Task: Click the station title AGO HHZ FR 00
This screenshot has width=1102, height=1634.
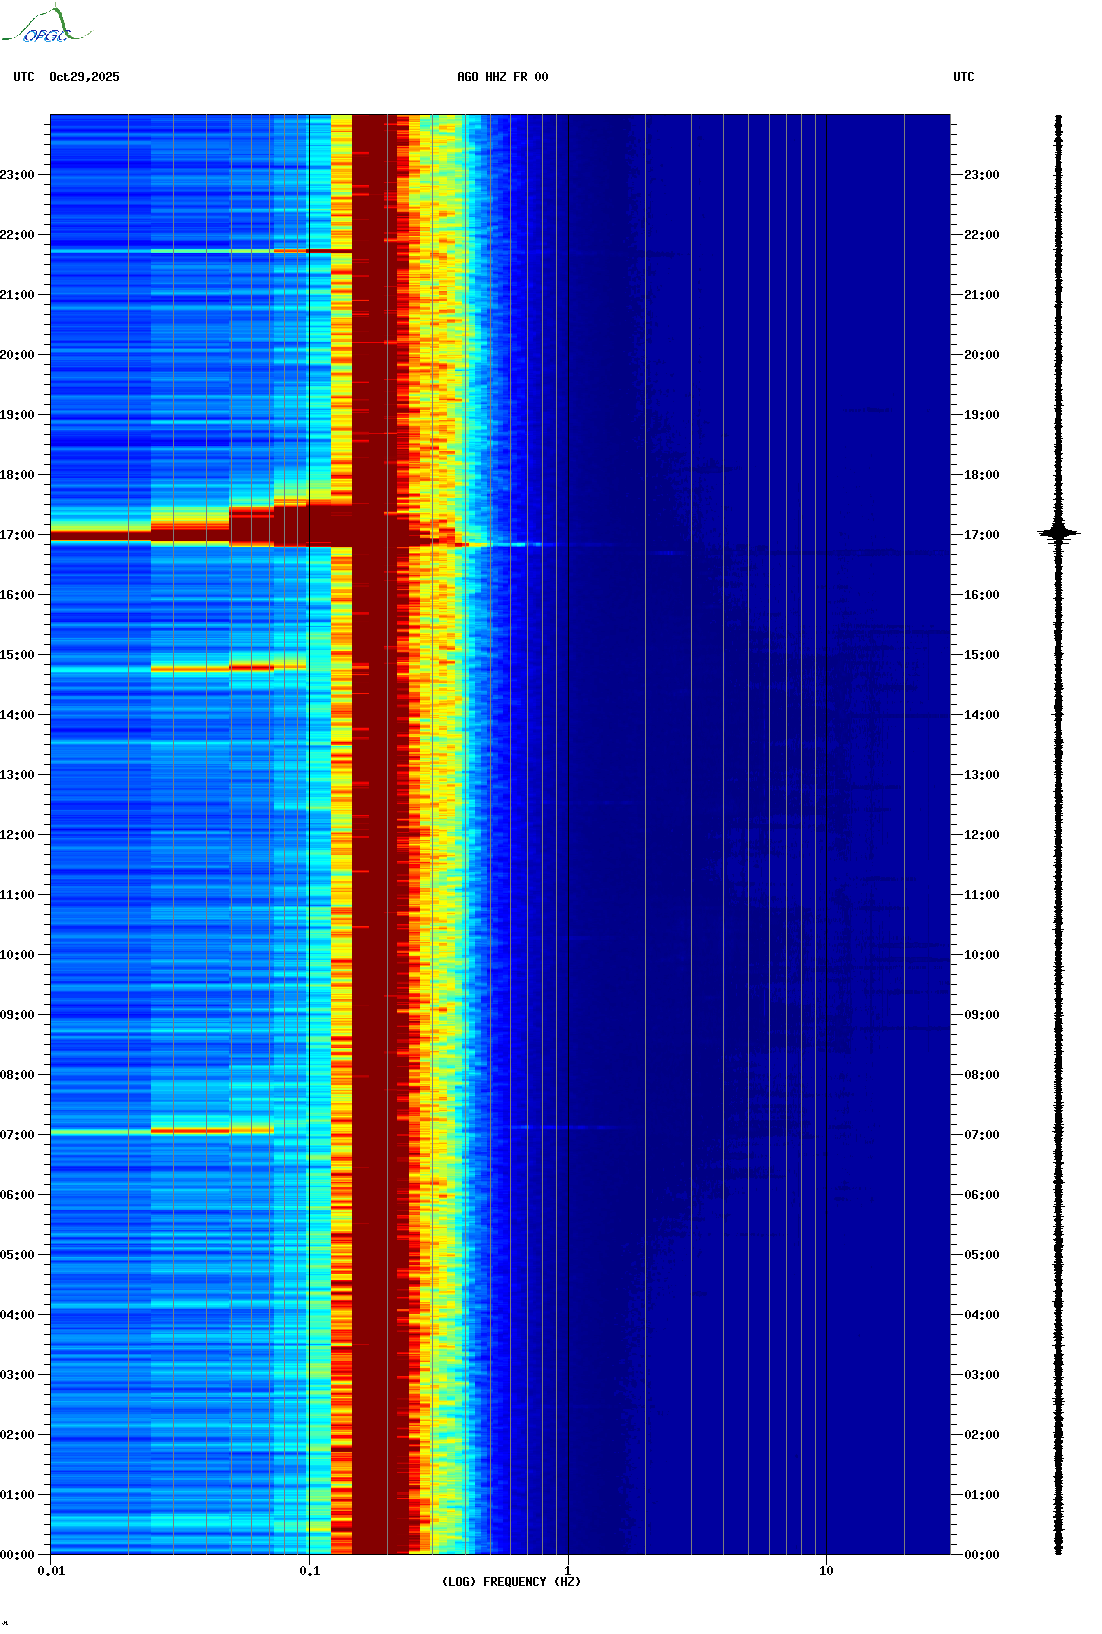Action: [x=503, y=77]
